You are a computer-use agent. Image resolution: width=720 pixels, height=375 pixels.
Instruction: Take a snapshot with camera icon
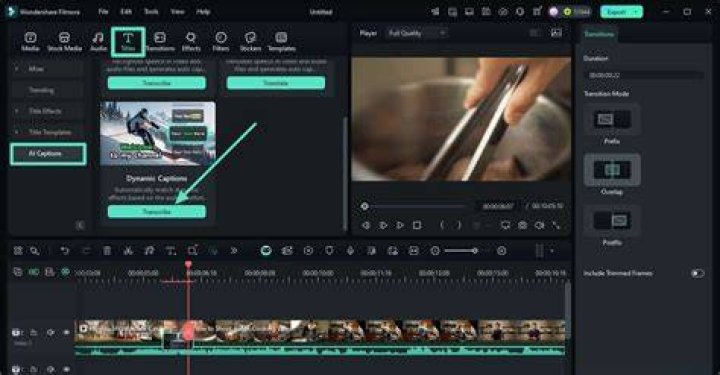(x=523, y=225)
